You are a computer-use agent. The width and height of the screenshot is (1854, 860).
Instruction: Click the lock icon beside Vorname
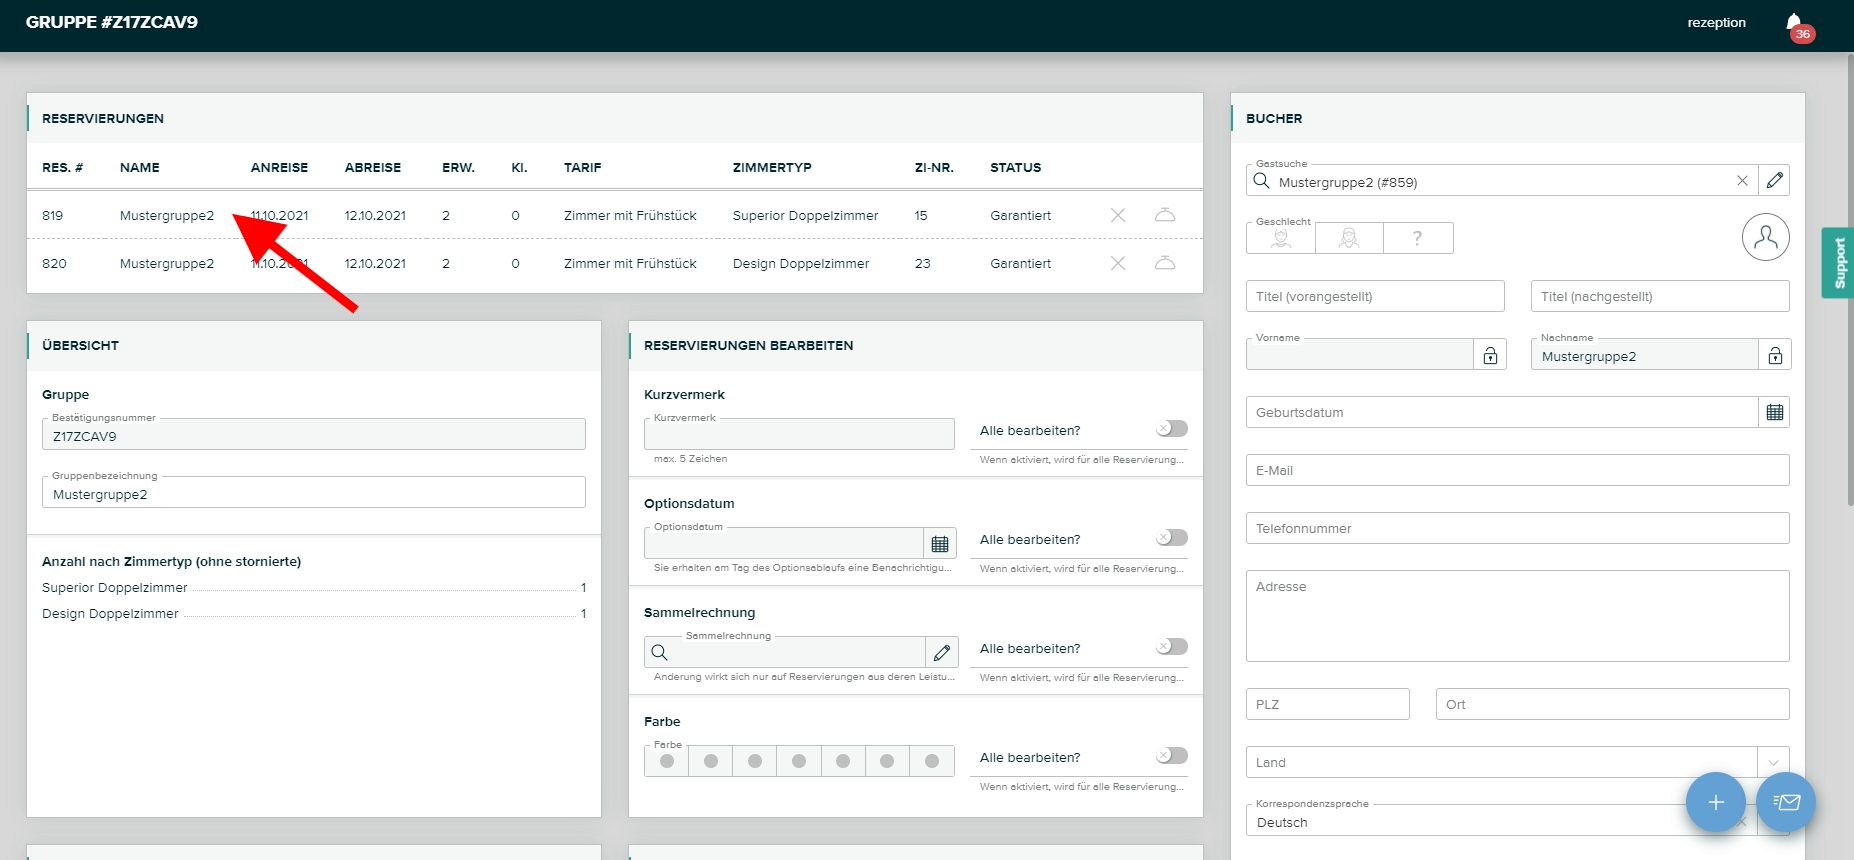1490,355
